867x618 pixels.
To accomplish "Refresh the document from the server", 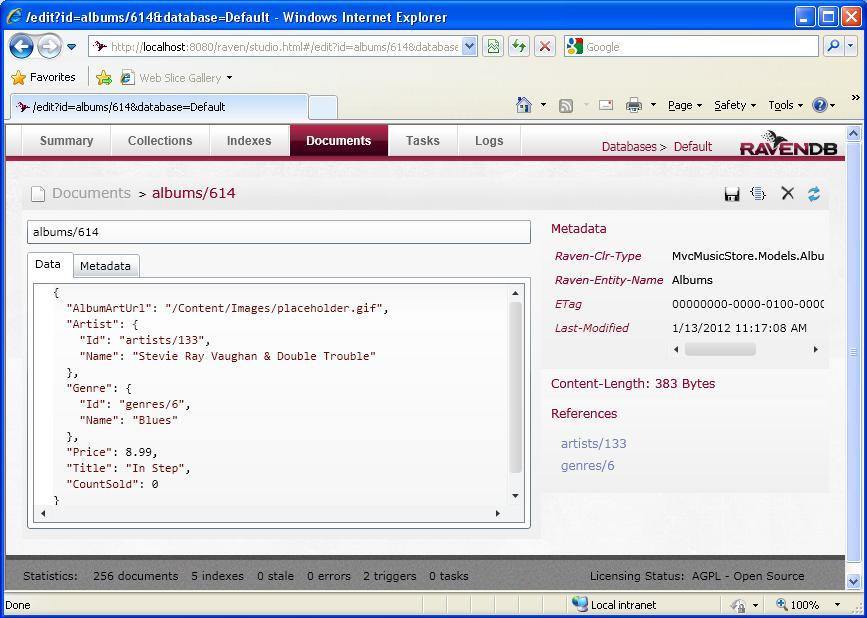I will click(x=814, y=193).
